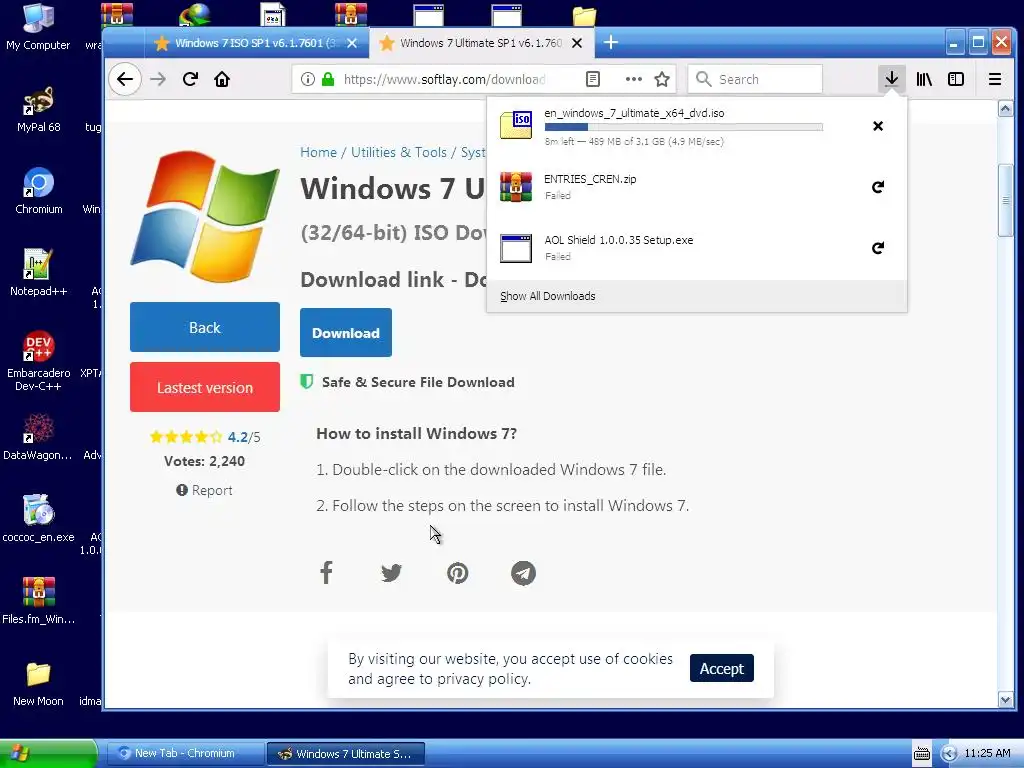Open Utilities & Tools breadcrumb link
This screenshot has height=768, width=1024.
pos(398,152)
